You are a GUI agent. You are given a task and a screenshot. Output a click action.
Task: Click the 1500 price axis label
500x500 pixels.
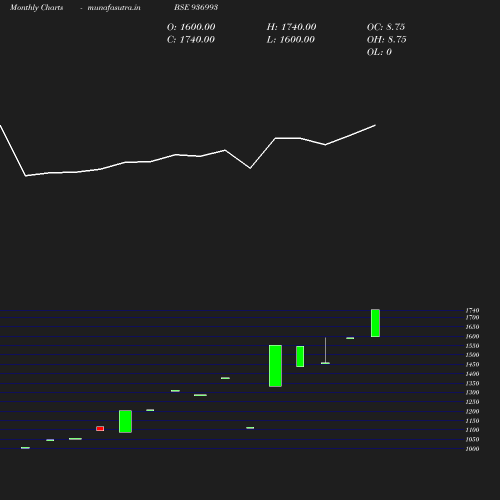click(x=472, y=355)
